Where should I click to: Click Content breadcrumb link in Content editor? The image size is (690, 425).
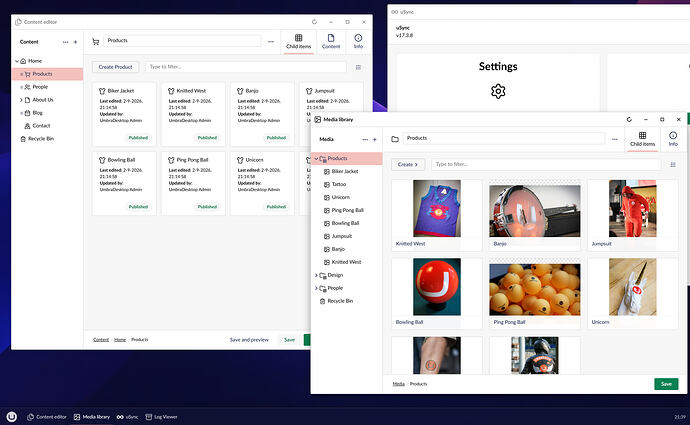[101, 340]
